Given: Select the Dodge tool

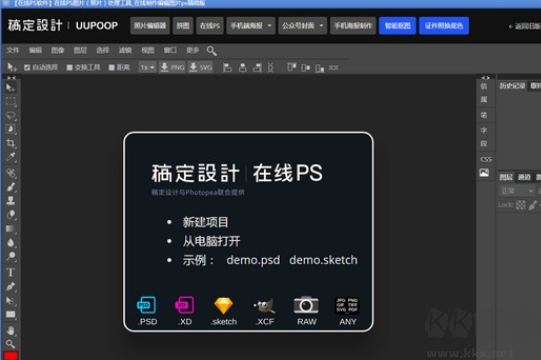Looking at the screenshot, I should click(x=10, y=256).
